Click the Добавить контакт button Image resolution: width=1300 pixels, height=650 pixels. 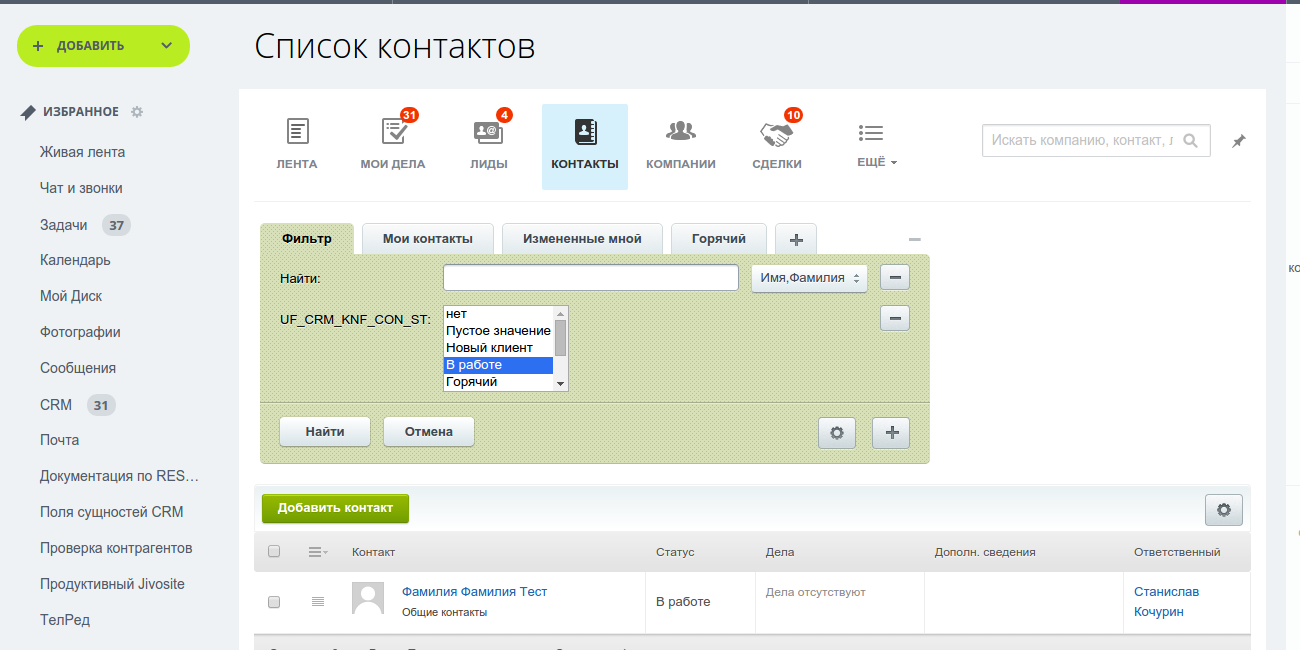click(335, 508)
